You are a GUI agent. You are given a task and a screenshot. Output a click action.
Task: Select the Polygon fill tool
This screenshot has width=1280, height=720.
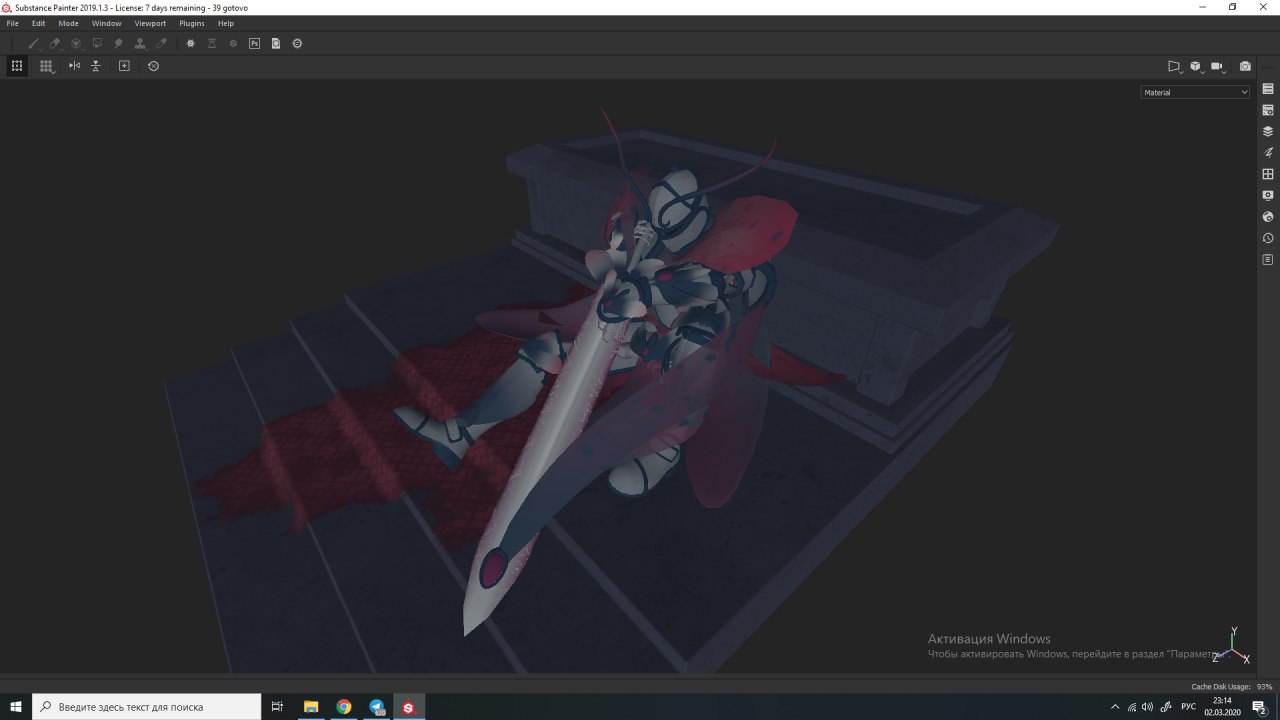point(97,43)
